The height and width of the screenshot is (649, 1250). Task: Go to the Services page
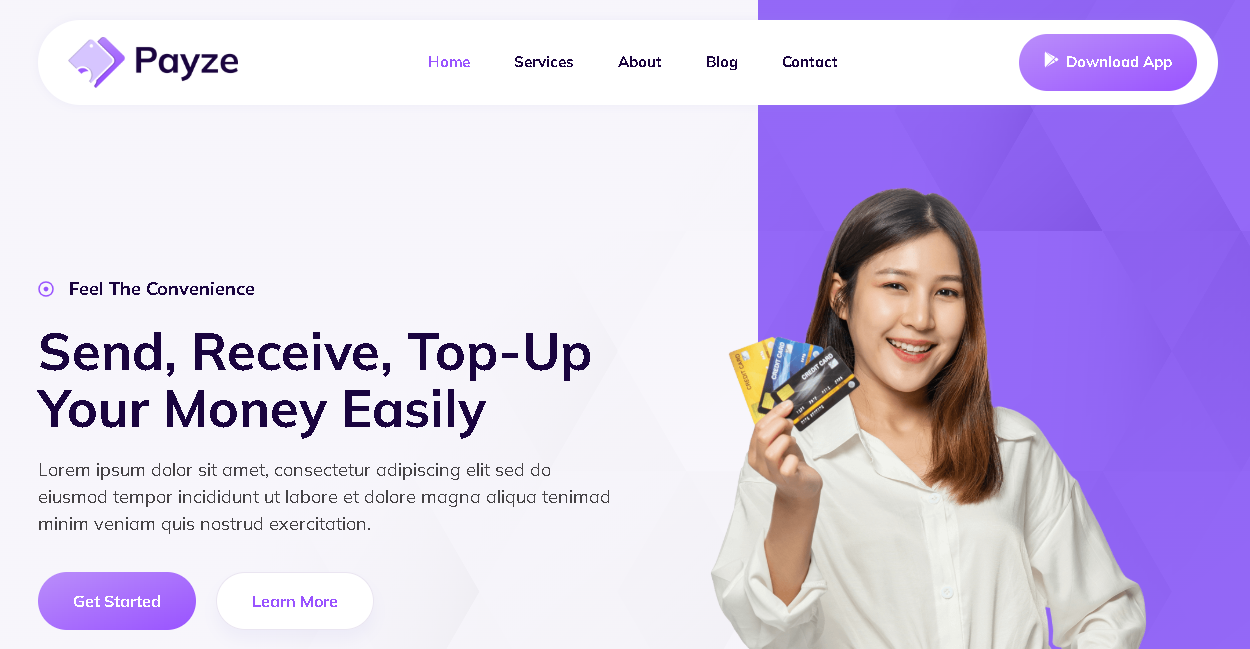coord(544,62)
